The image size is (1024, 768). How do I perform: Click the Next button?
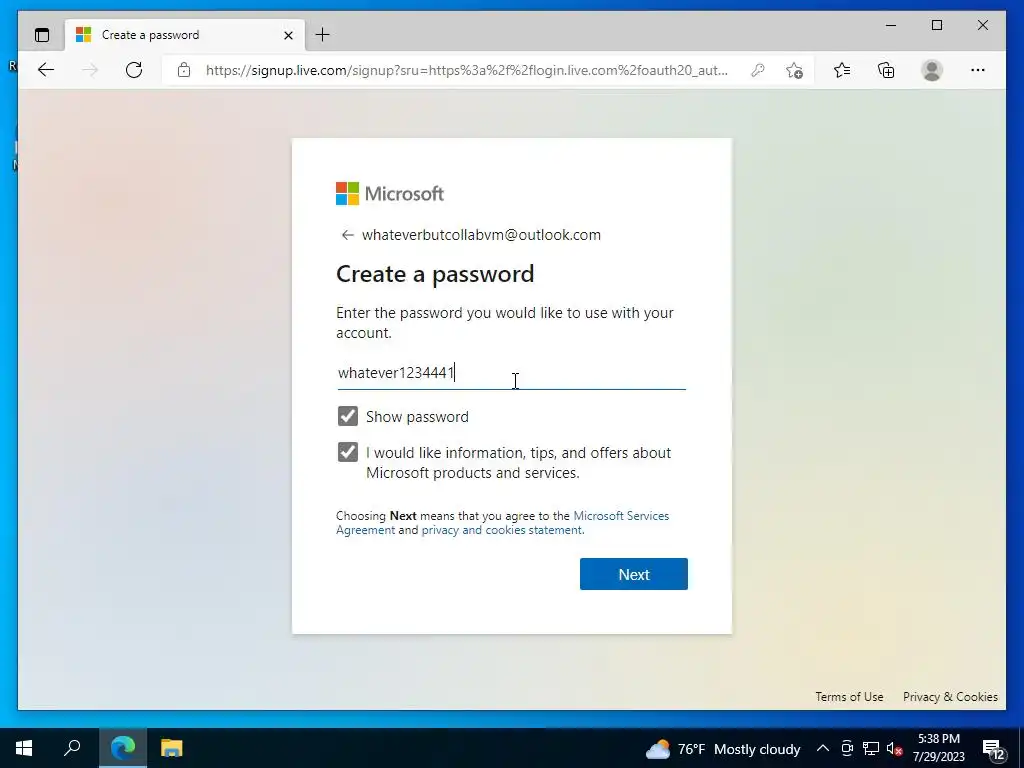tap(633, 574)
